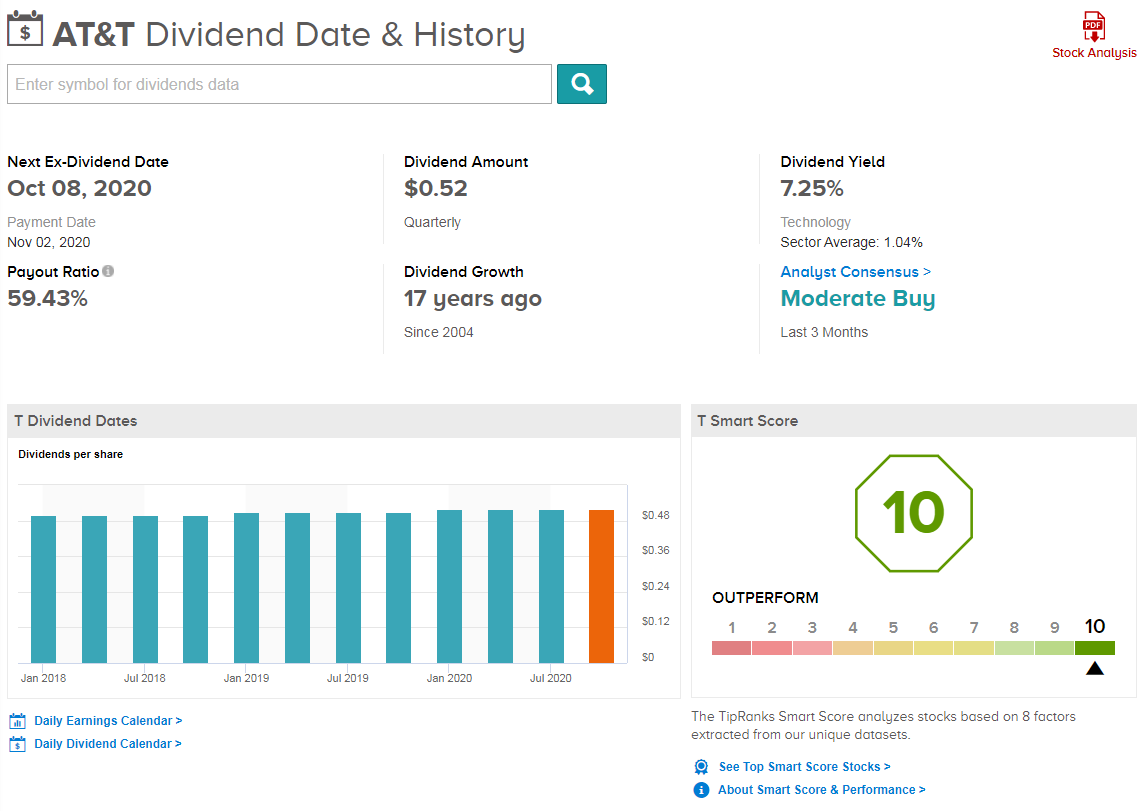Click the Jul 2019 dividend bar

click(x=348, y=588)
